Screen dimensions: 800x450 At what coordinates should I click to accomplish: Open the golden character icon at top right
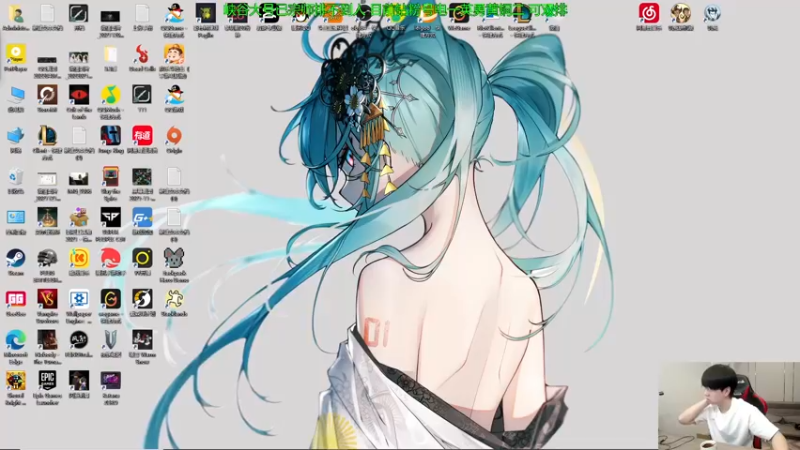point(681,14)
